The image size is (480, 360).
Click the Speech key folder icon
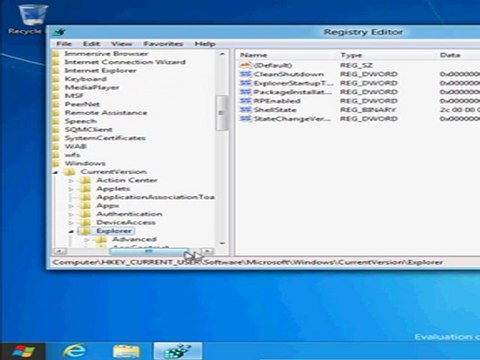click(56, 121)
